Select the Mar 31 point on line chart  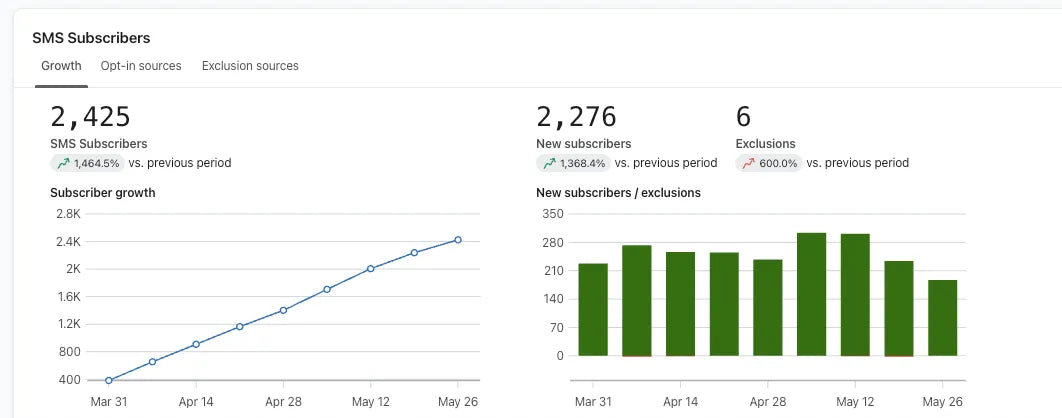(x=108, y=380)
